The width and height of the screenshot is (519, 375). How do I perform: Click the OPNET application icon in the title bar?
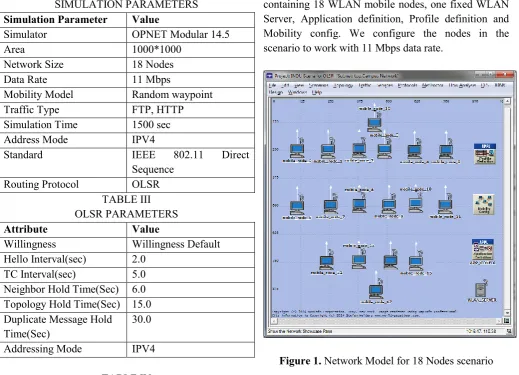pyautogui.click(x=269, y=76)
